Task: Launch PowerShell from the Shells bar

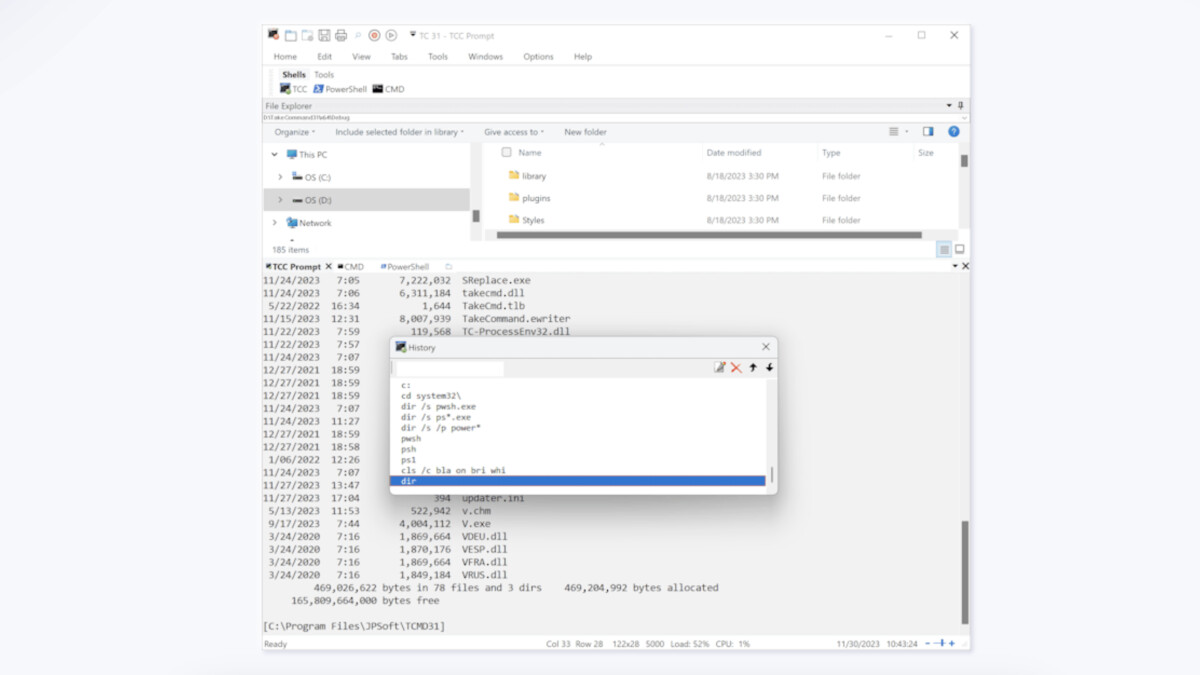Action: pos(340,89)
